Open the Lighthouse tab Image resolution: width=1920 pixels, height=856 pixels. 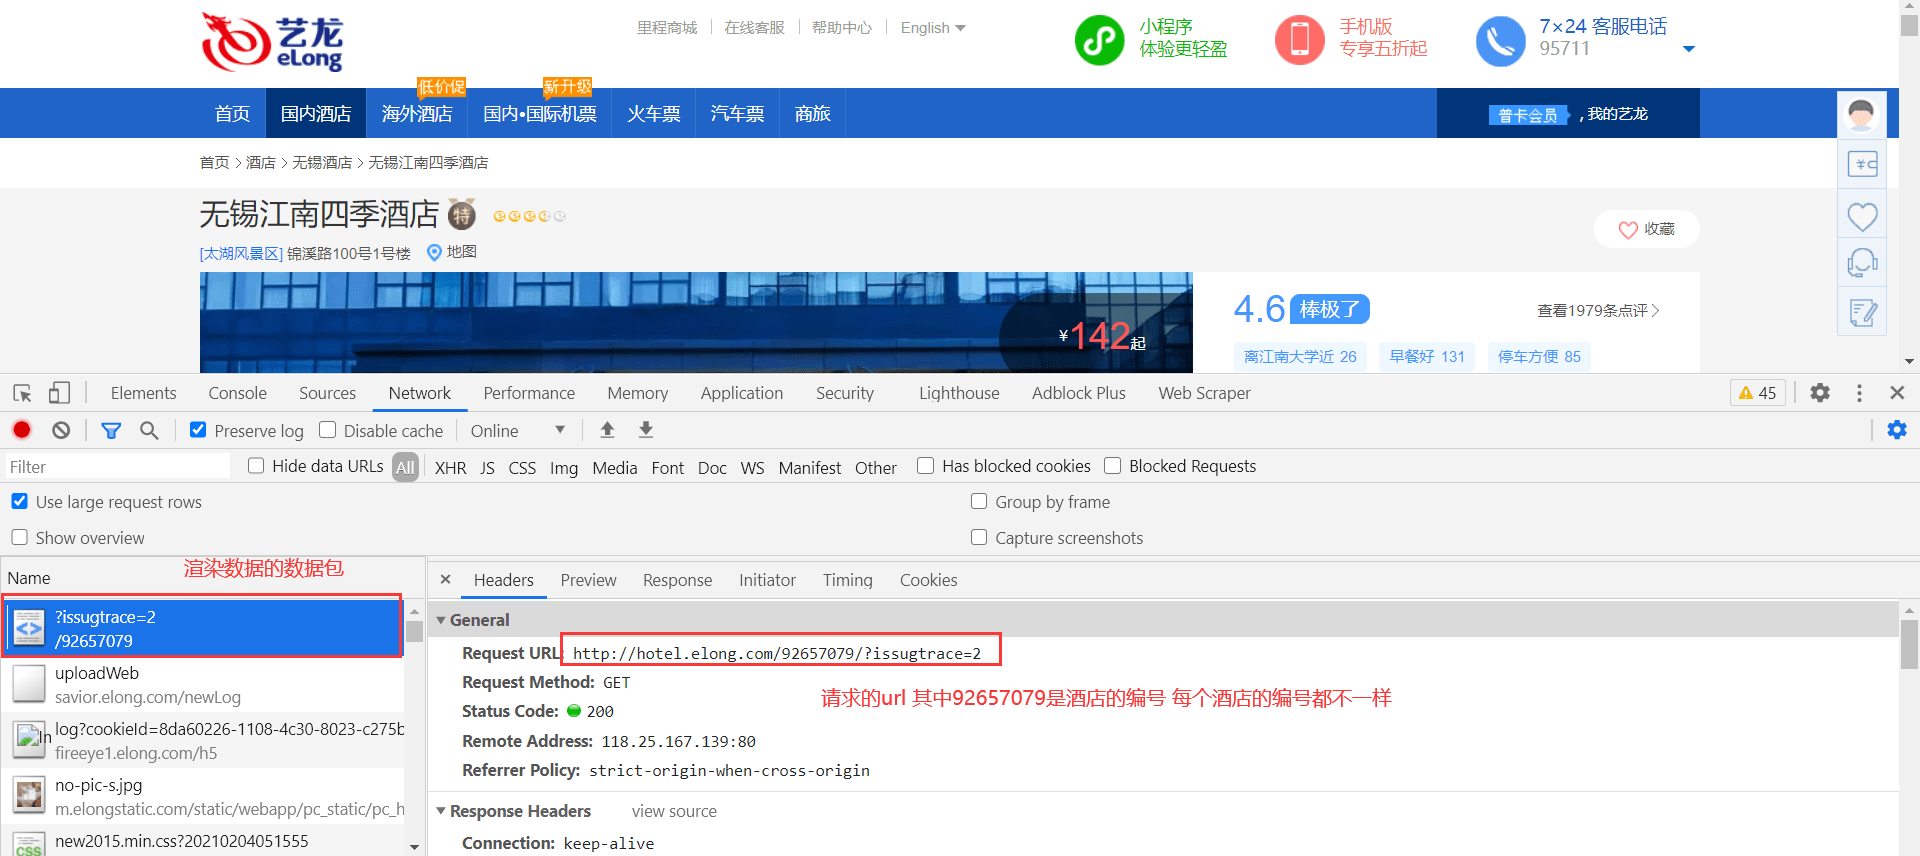pos(959,393)
